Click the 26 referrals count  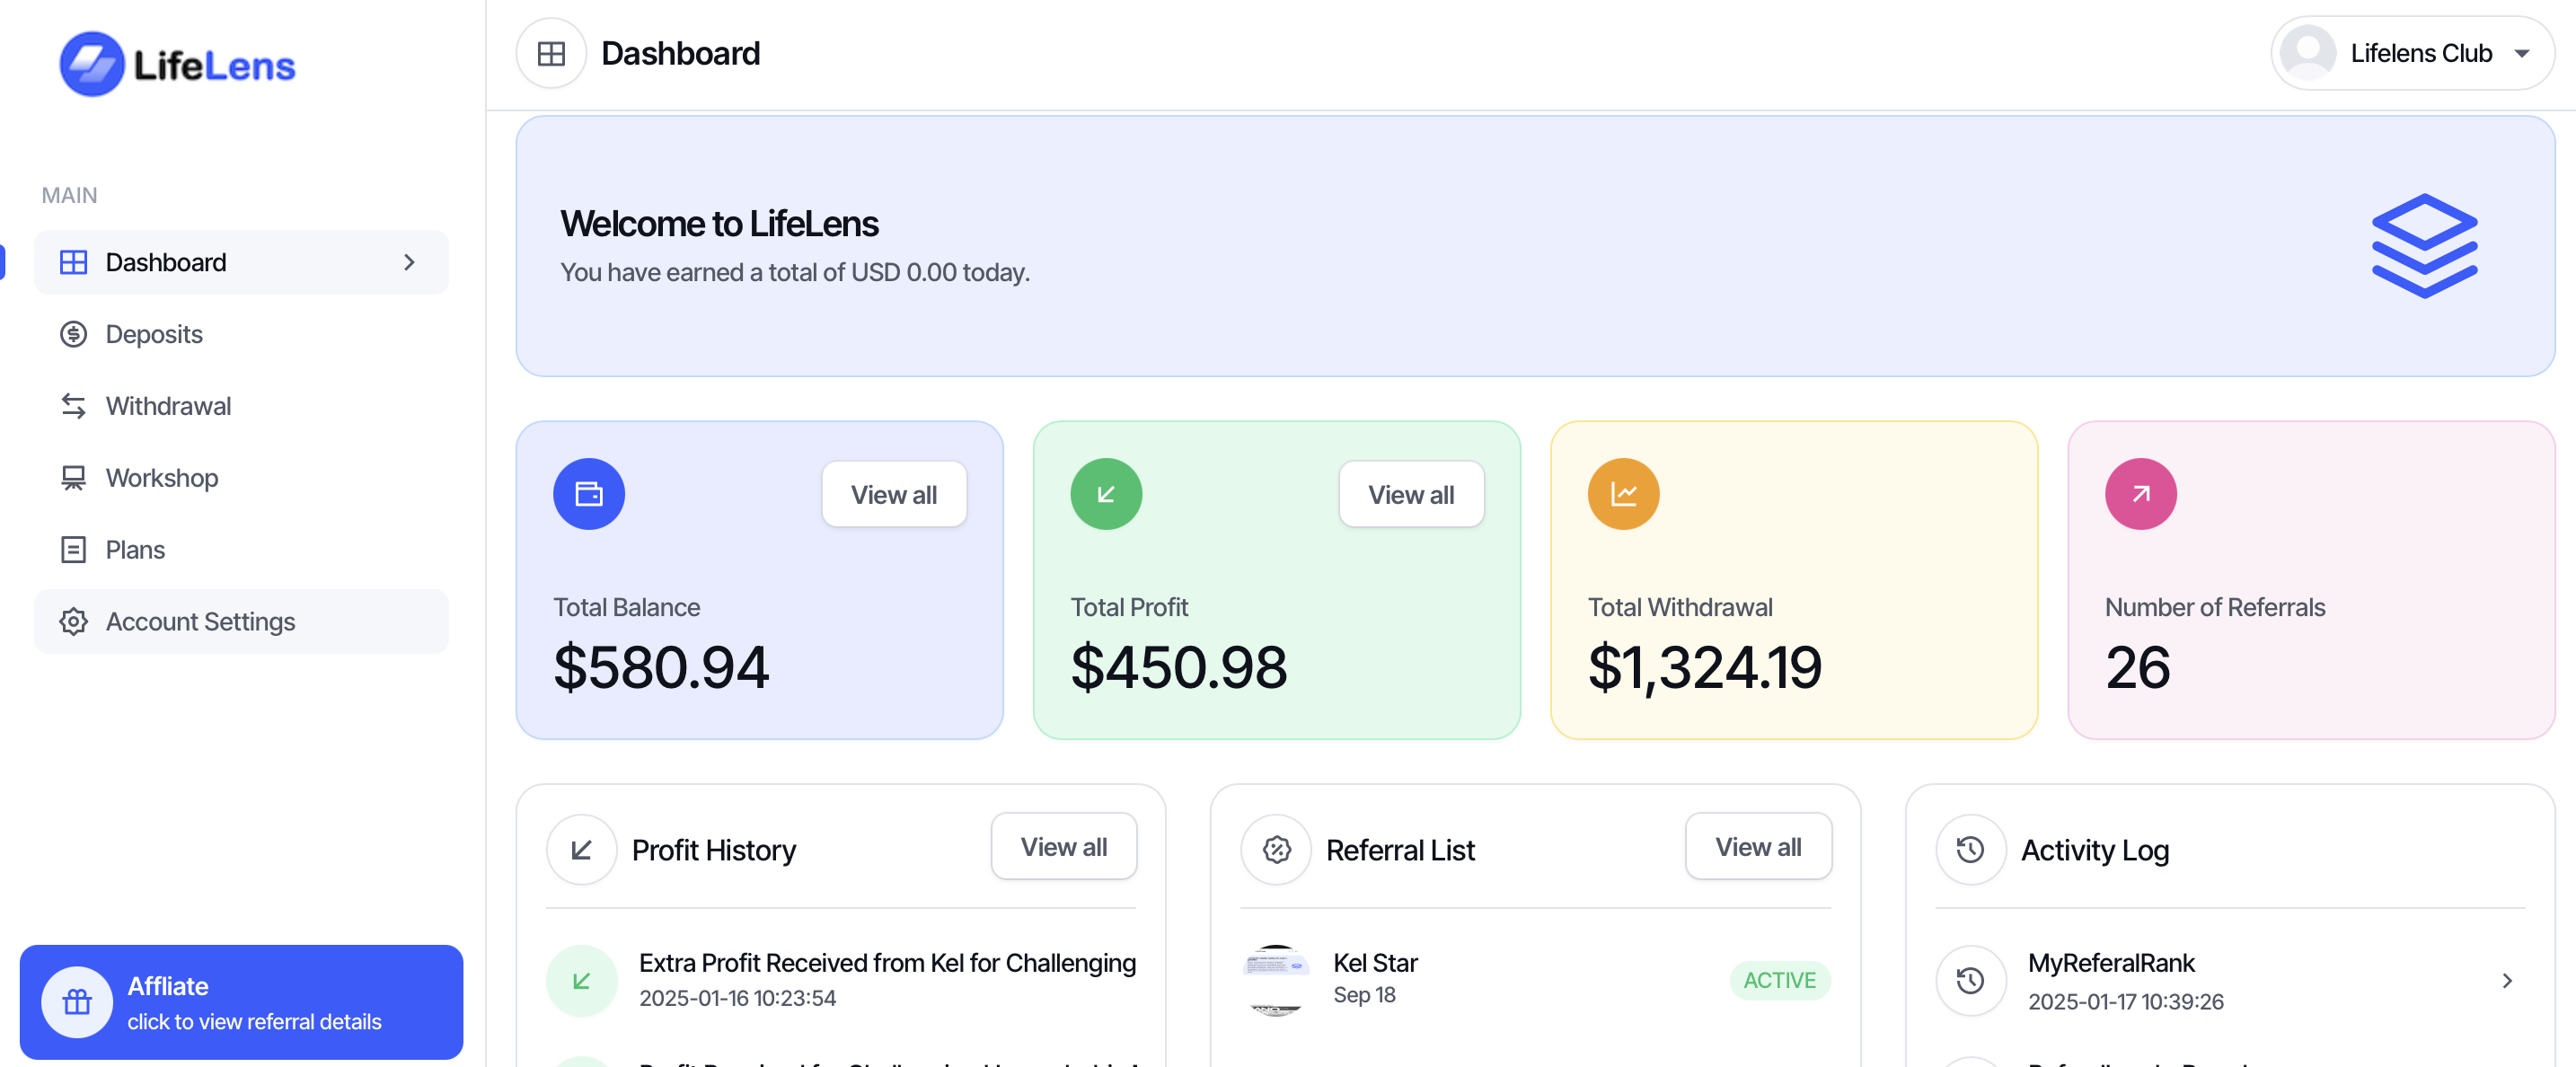(2138, 668)
